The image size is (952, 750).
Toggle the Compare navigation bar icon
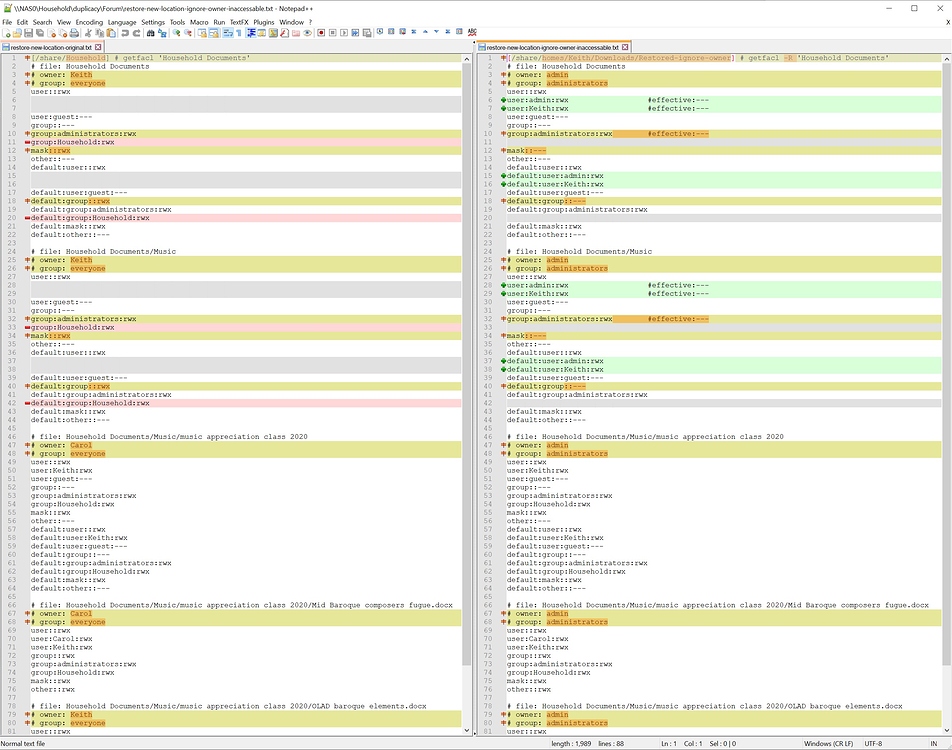(x=459, y=32)
